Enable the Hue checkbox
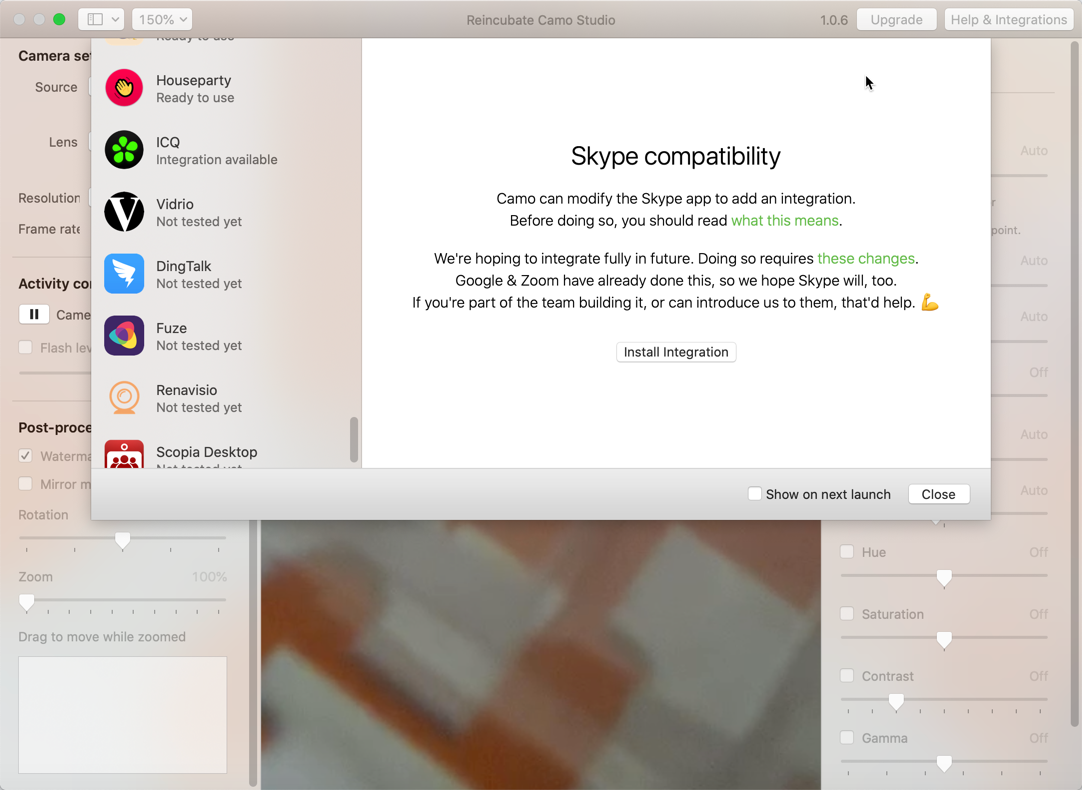Screen dimensions: 1082x790 point(847,551)
